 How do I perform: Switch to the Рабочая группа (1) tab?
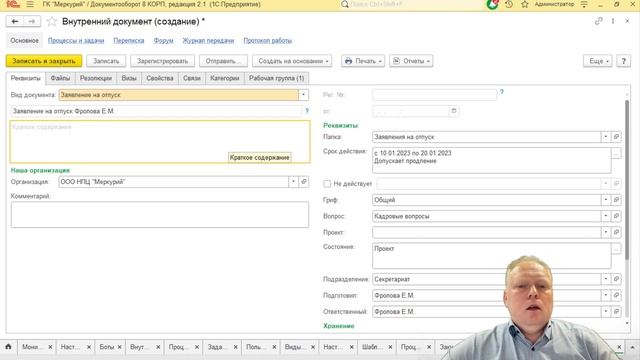pos(276,78)
